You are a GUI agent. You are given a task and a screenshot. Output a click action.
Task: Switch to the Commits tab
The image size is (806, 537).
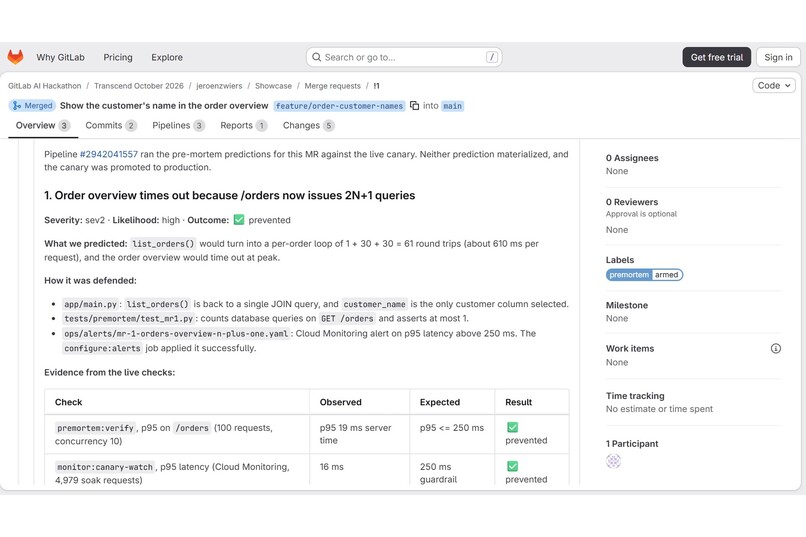click(111, 125)
